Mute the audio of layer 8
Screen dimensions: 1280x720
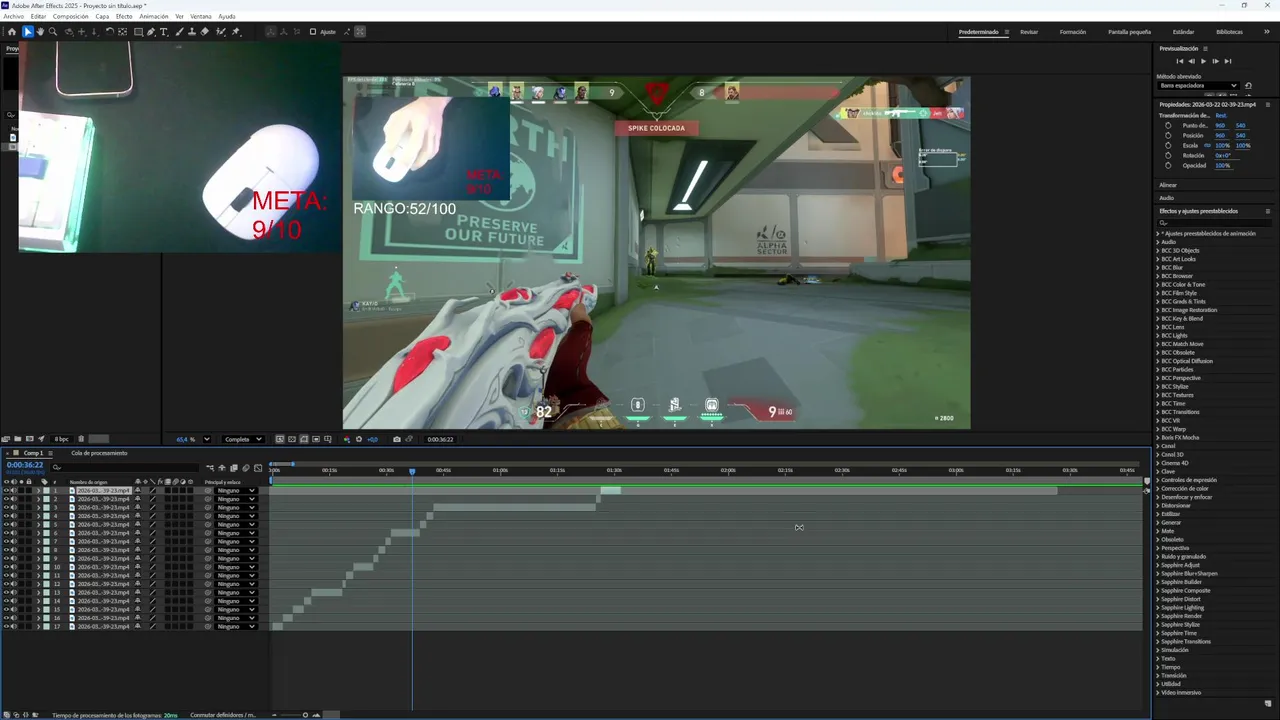(13, 550)
